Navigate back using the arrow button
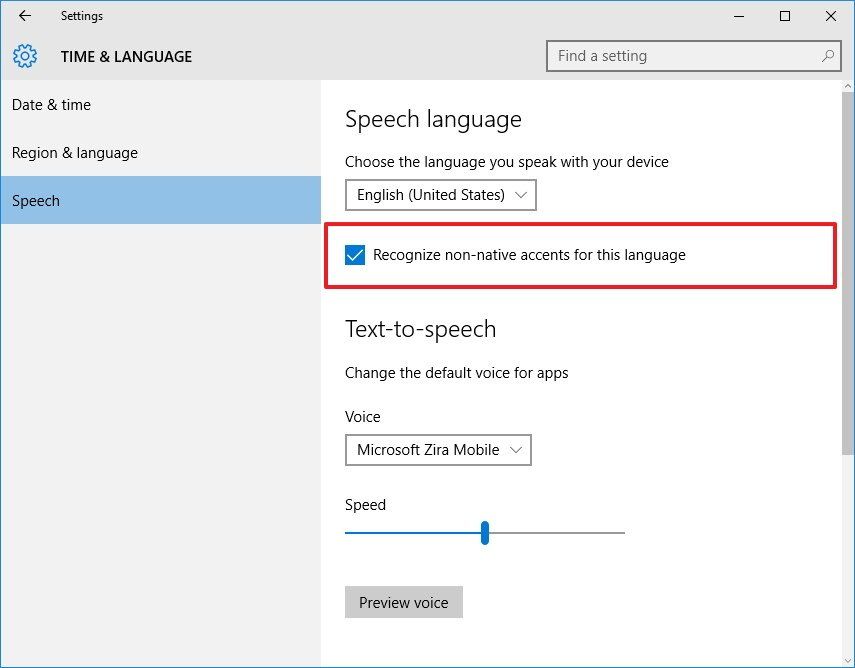 coord(24,16)
